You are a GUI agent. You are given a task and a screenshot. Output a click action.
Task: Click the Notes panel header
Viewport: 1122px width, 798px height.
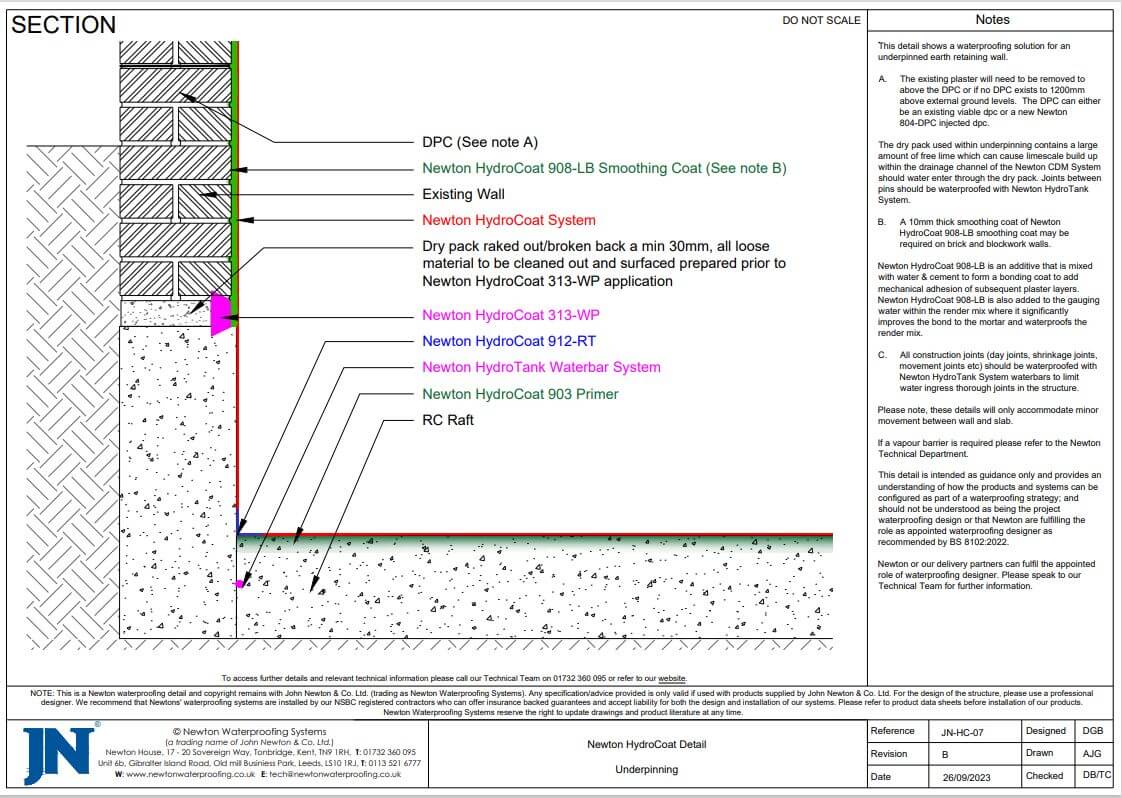992,20
